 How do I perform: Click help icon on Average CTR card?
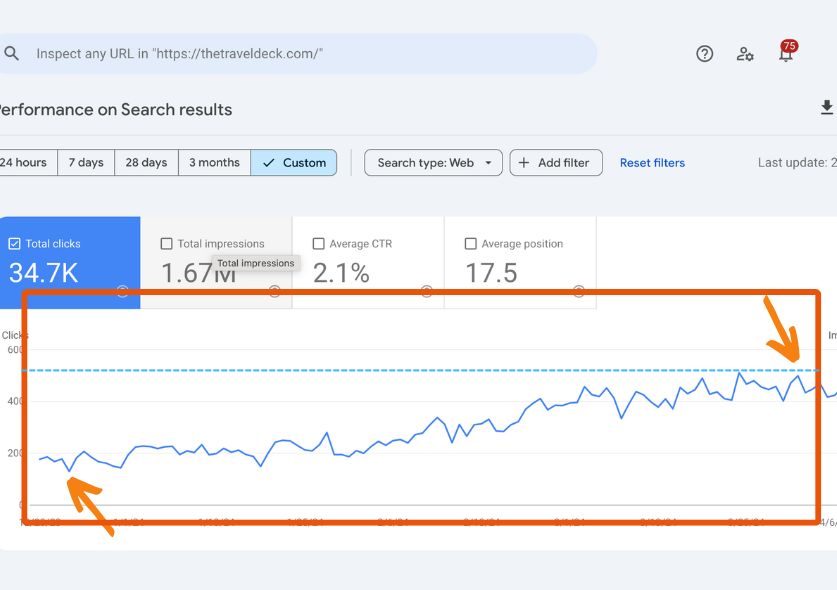point(426,291)
